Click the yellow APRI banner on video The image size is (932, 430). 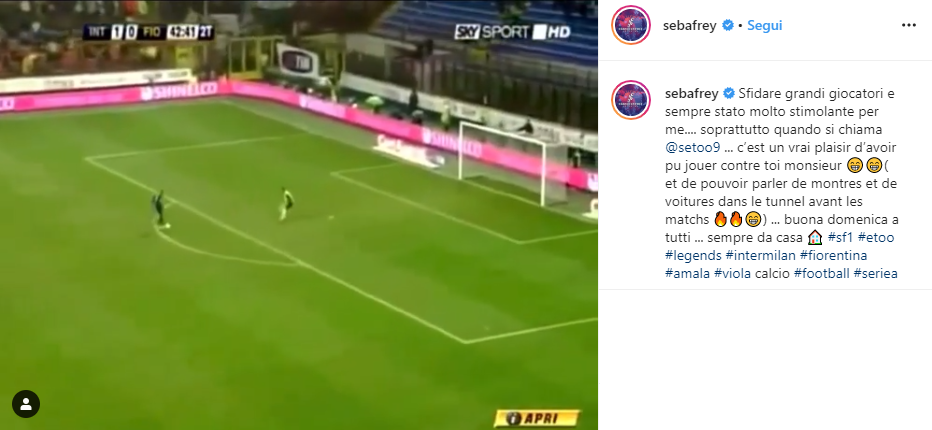coord(536,418)
